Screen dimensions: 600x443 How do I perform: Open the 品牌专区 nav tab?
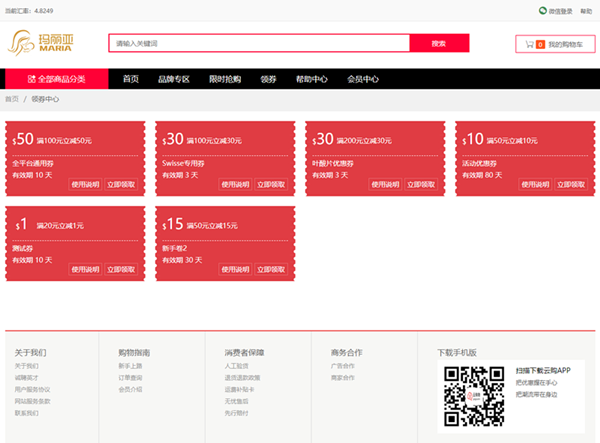coord(174,79)
